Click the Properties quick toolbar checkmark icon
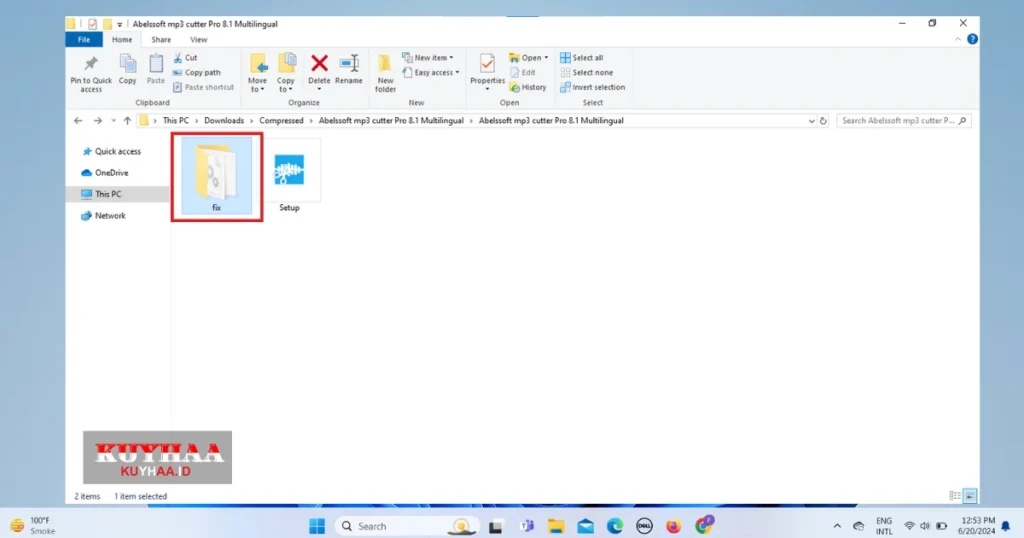 92,24
